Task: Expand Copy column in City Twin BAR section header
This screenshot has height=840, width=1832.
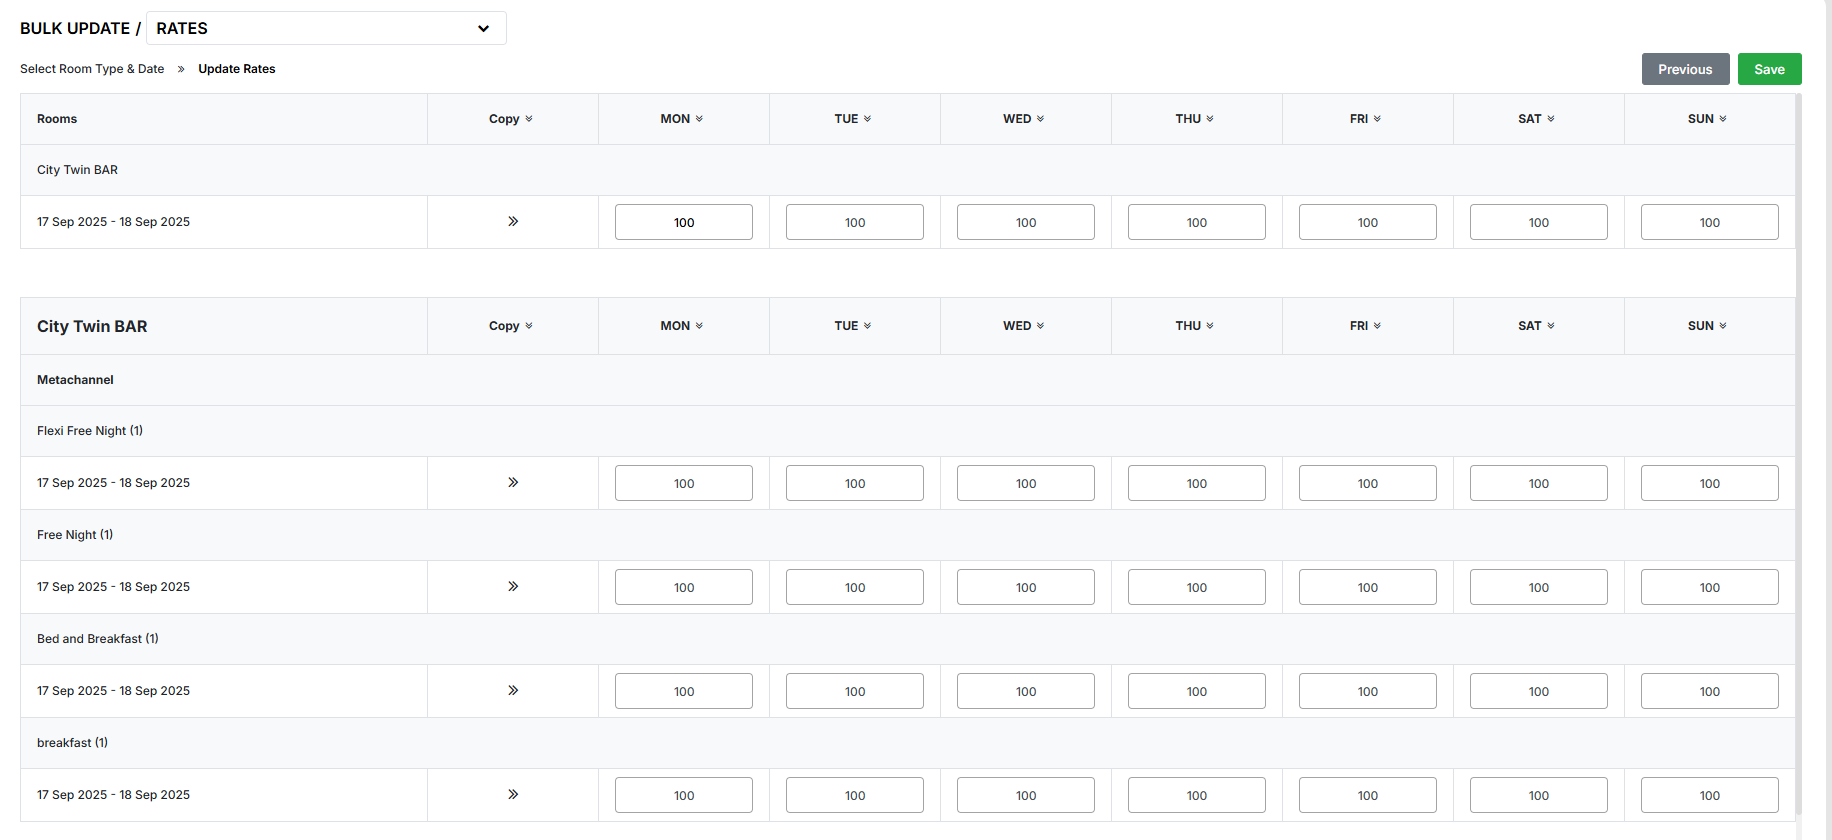Action: 529,326
